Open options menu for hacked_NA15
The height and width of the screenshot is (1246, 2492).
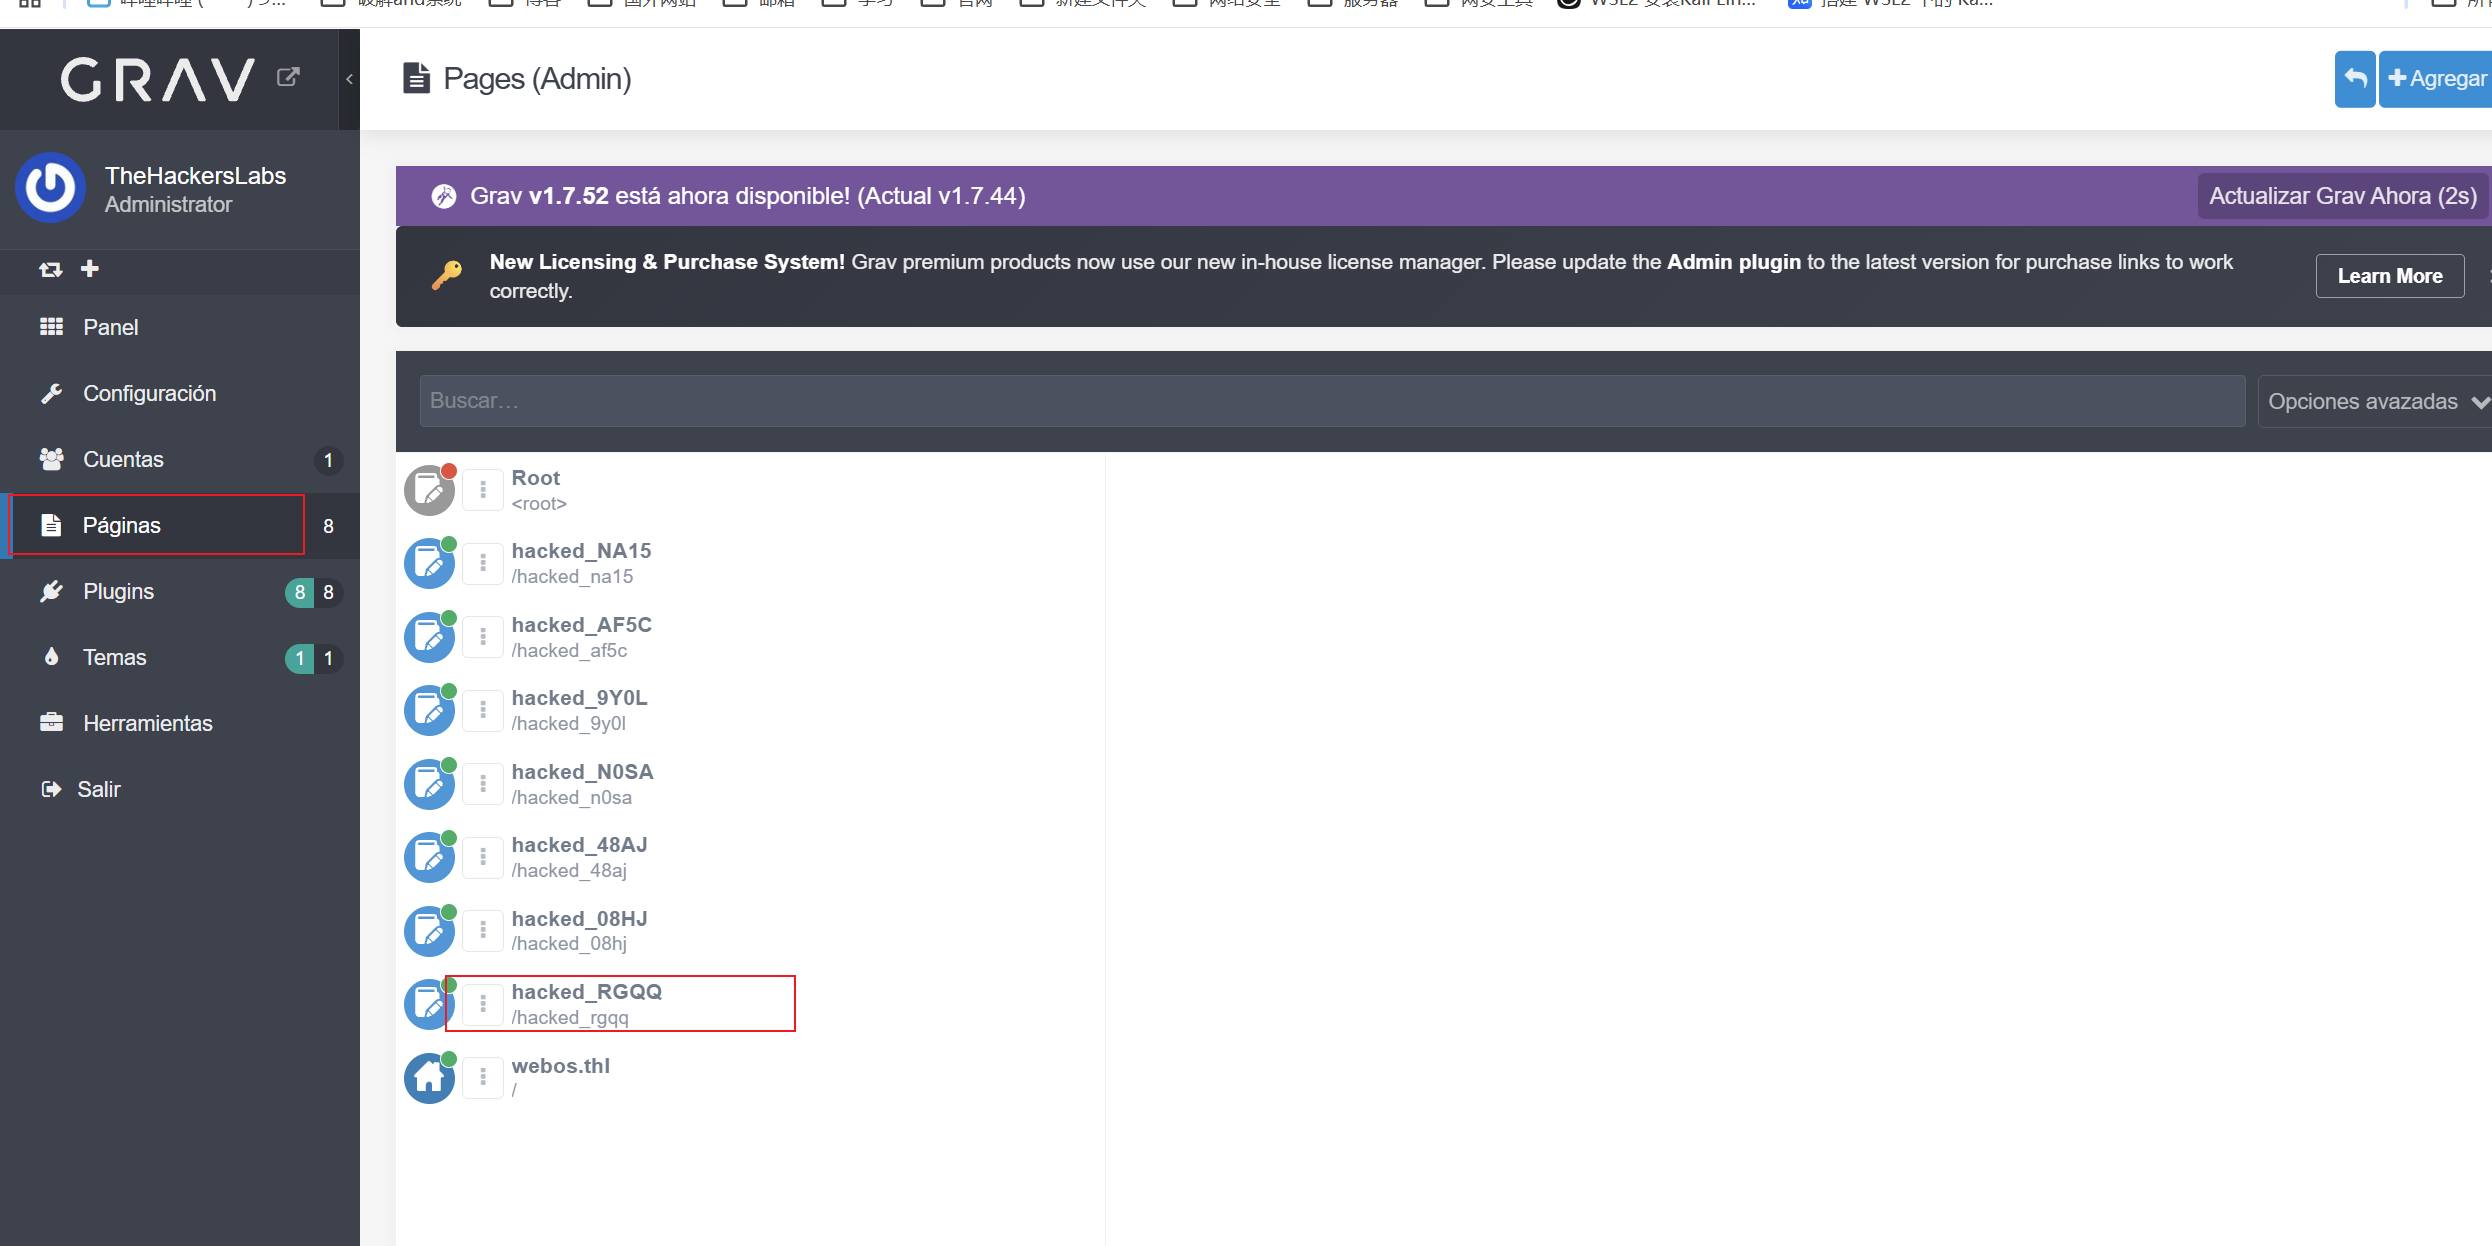click(x=483, y=563)
